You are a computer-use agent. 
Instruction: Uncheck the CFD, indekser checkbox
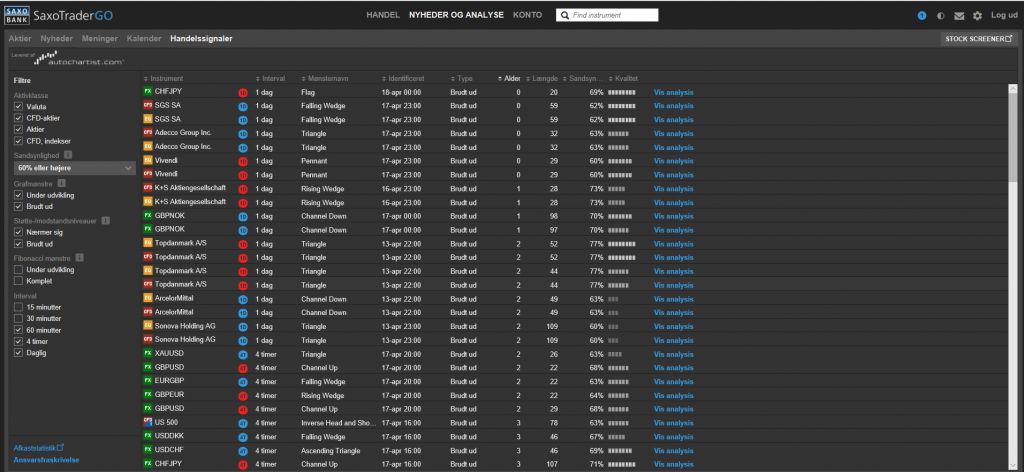click(x=18, y=141)
